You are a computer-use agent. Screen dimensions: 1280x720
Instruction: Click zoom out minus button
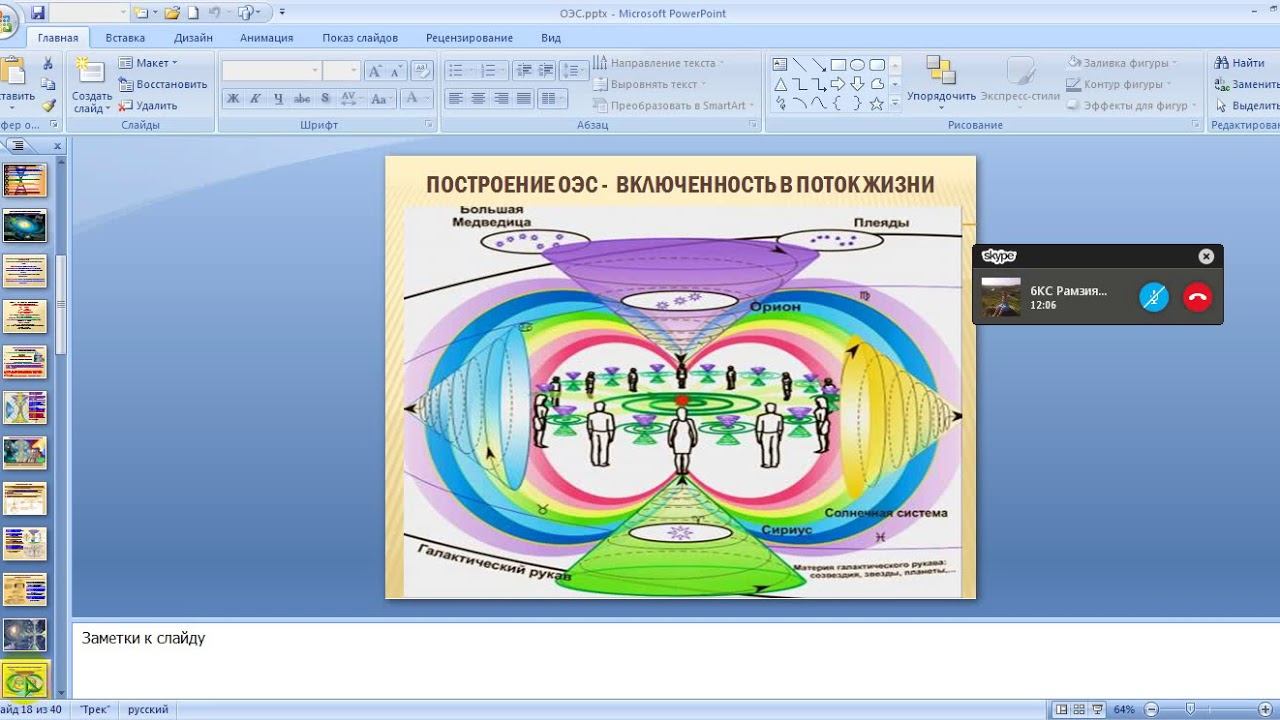[1151, 710]
